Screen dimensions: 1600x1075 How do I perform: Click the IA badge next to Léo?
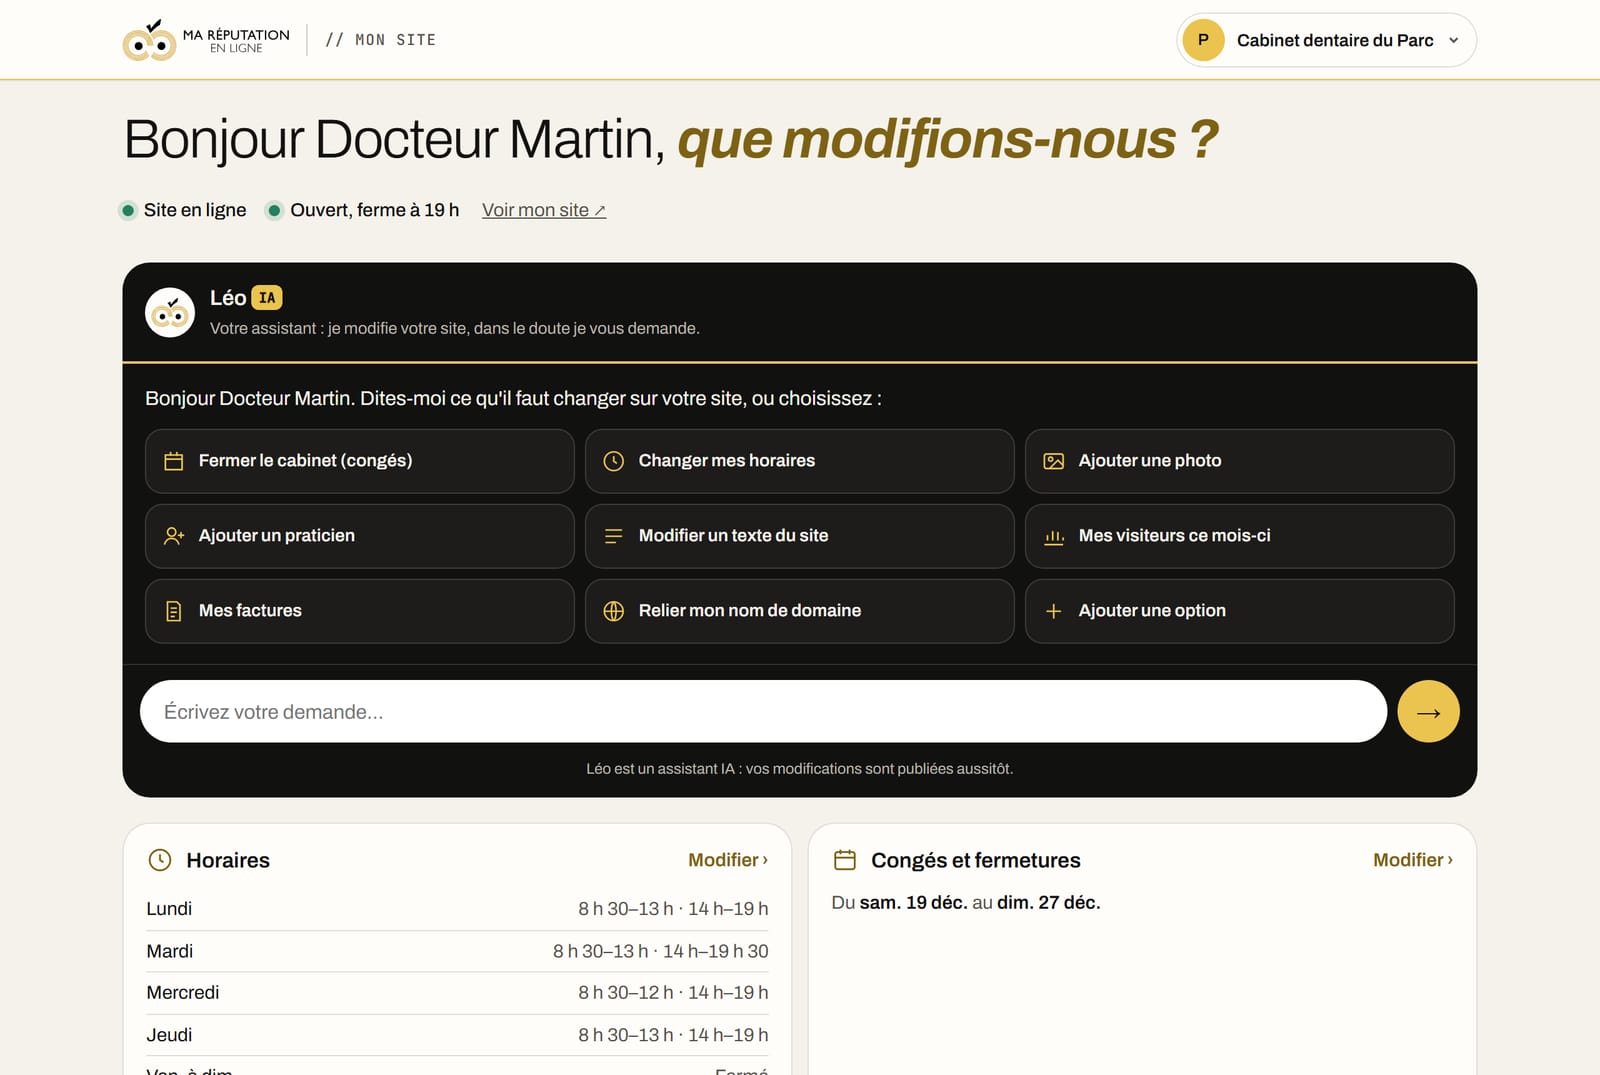coord(267,298)
